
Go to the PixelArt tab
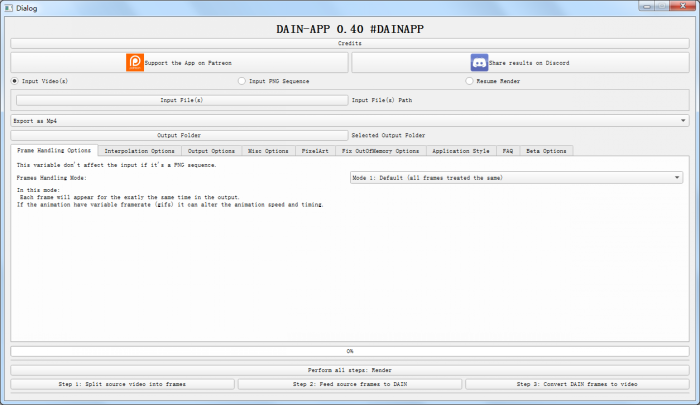point(315,151)
